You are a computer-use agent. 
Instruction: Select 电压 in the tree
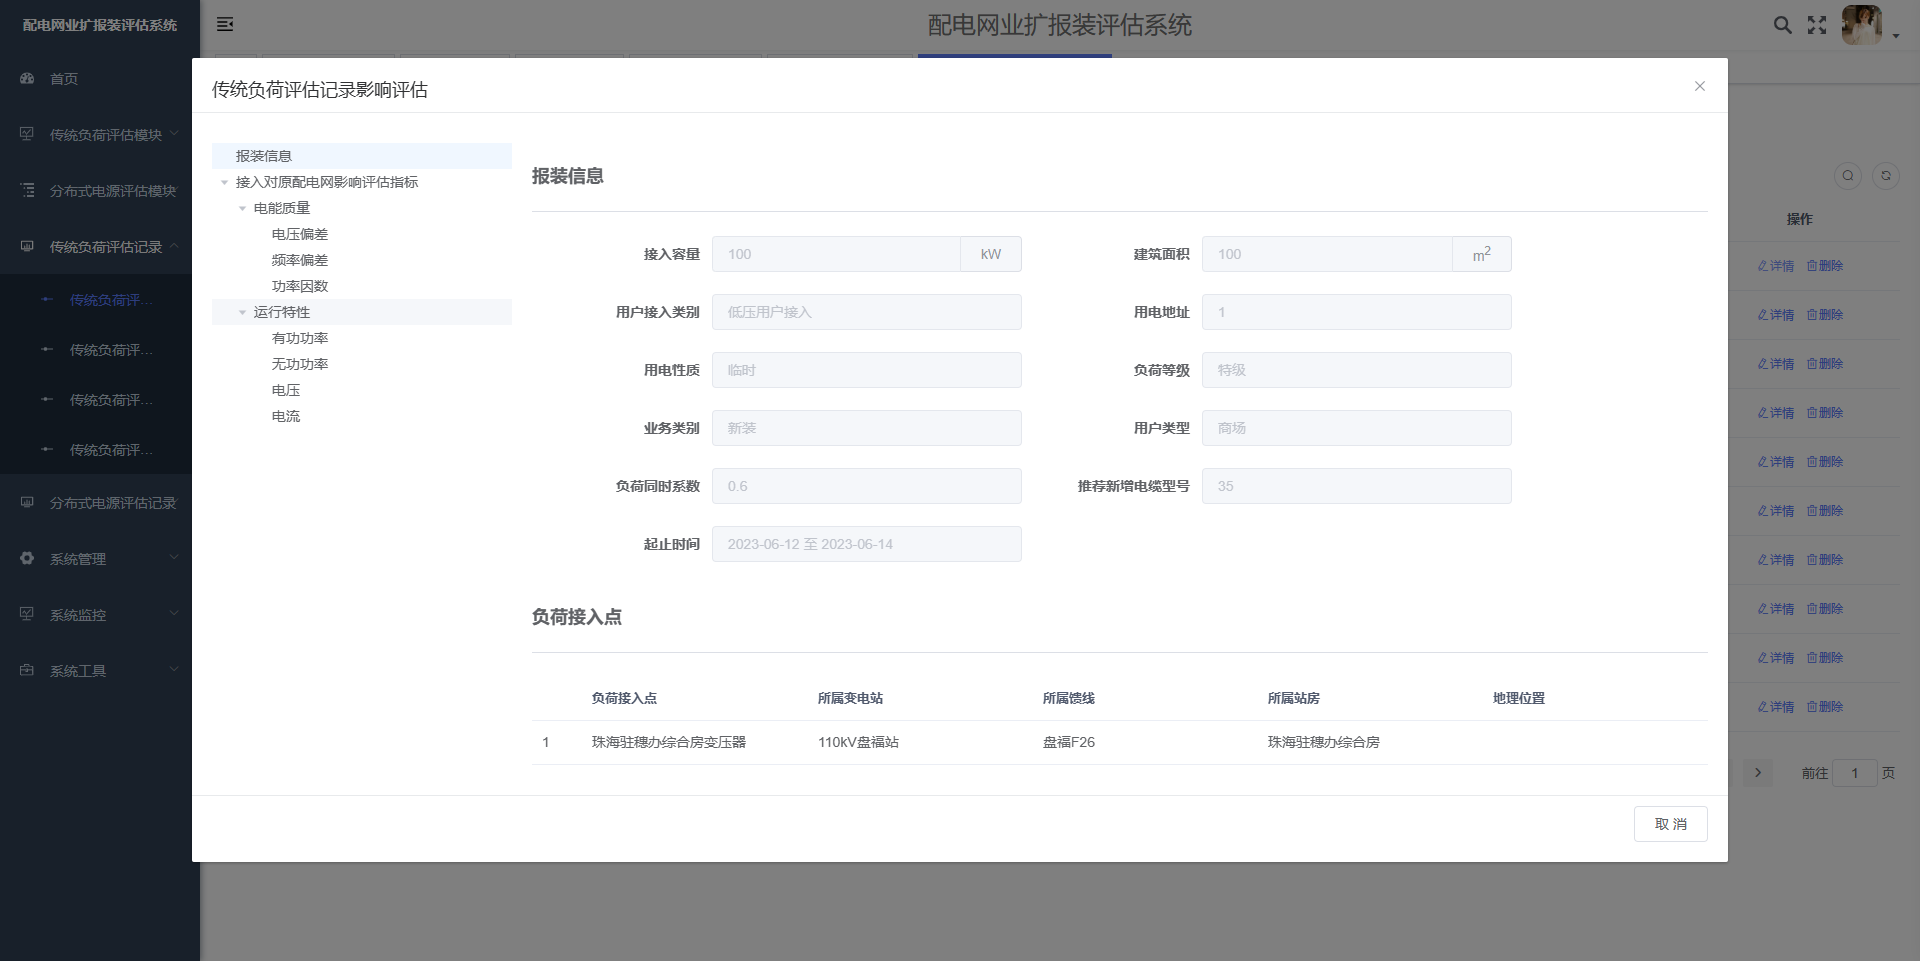286,390
